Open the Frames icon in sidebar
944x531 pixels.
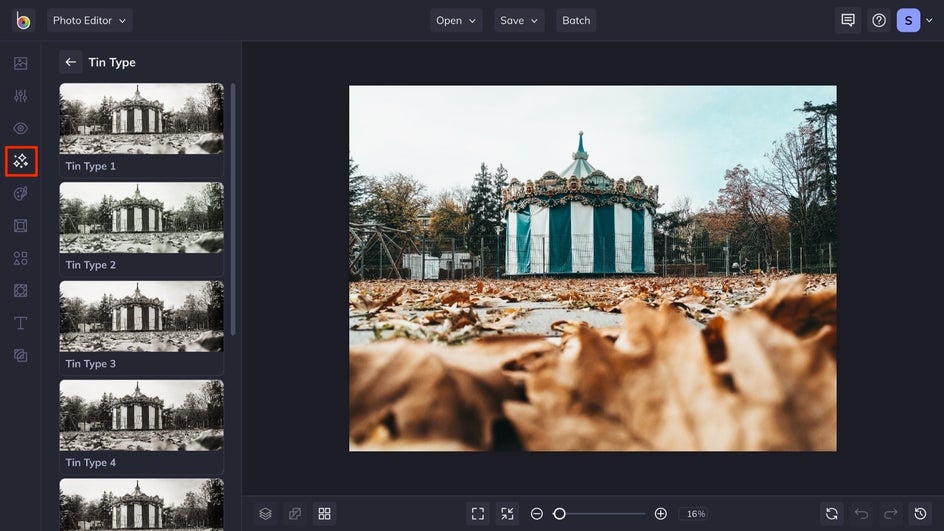click(21, 226)
